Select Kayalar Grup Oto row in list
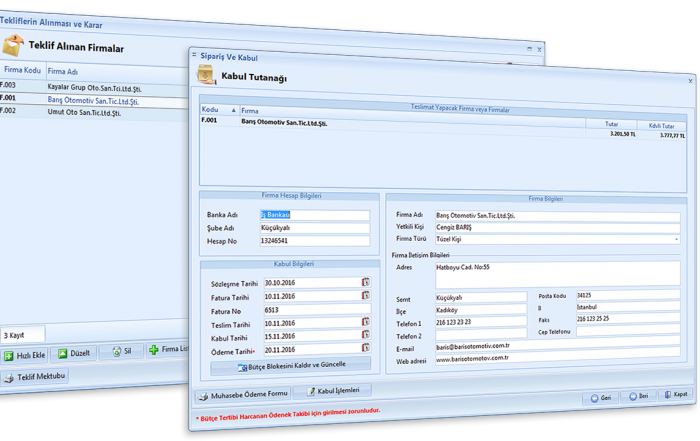700x441 pixels. point(92,87)
